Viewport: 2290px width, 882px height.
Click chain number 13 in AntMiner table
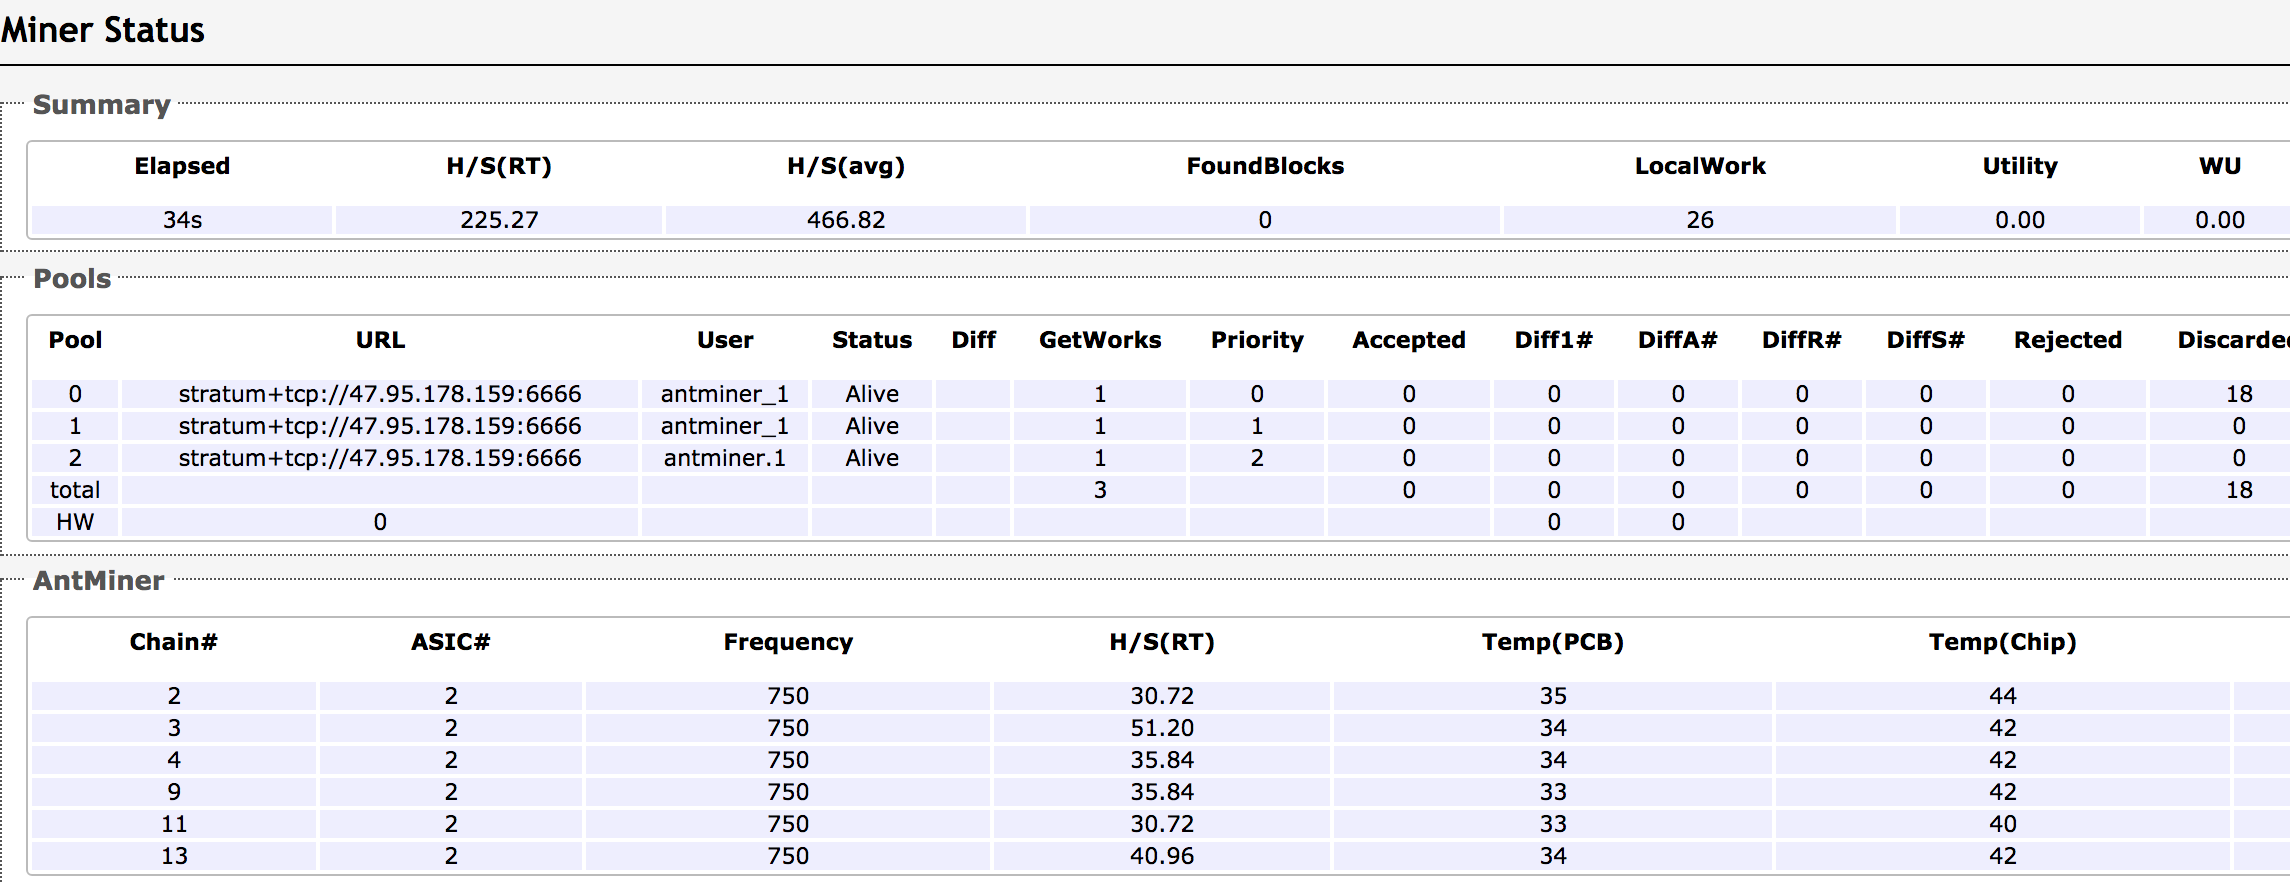[174, 856]
